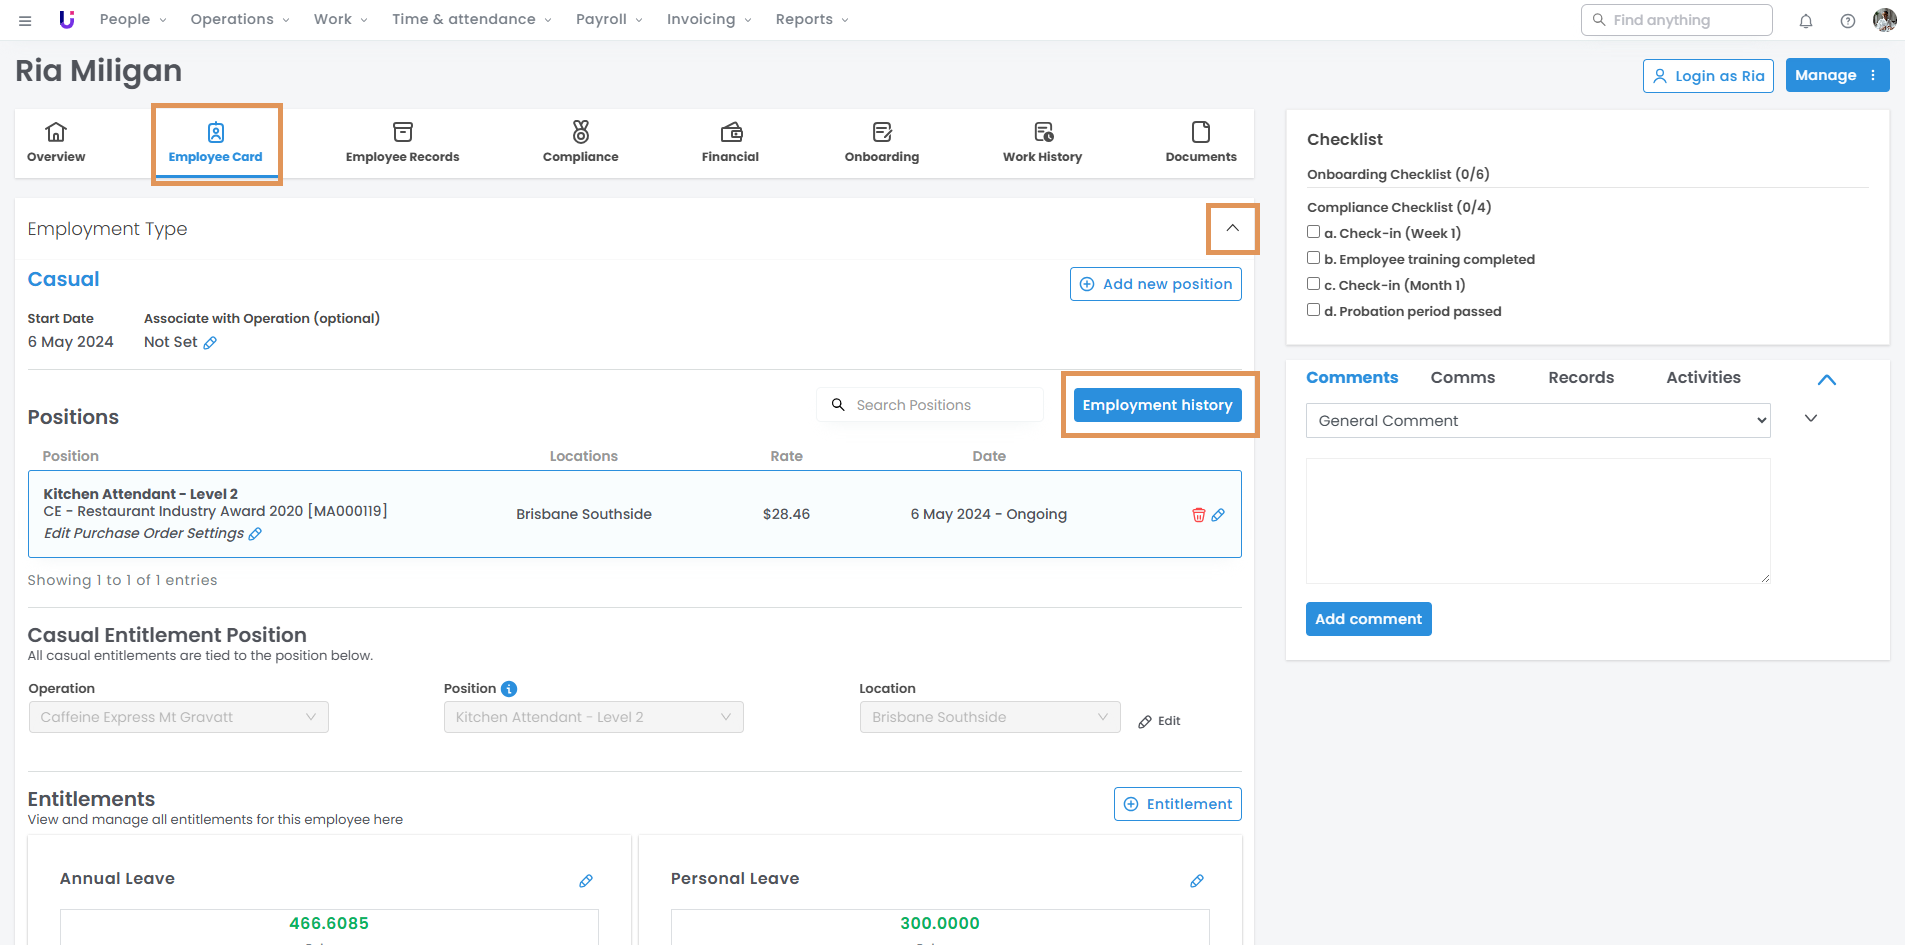Click the Annual Leave edit pencil icon

click(586, 881)
